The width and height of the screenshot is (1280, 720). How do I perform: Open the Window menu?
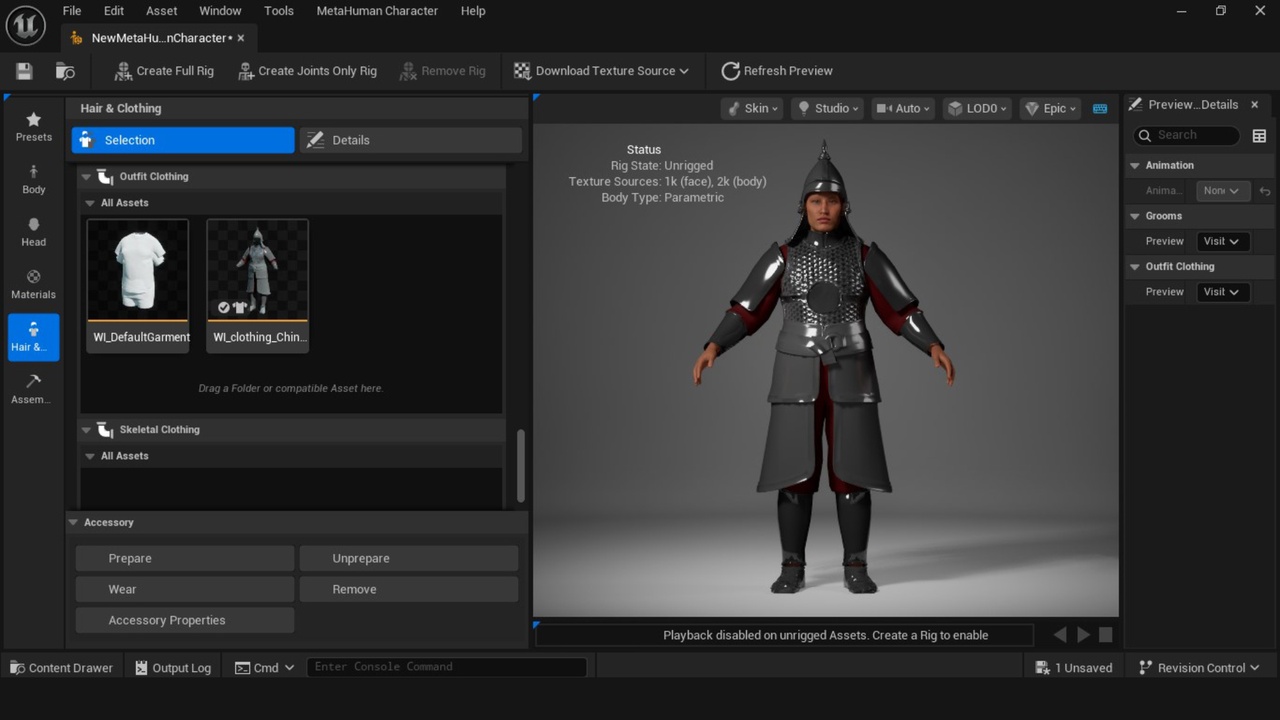220,11
